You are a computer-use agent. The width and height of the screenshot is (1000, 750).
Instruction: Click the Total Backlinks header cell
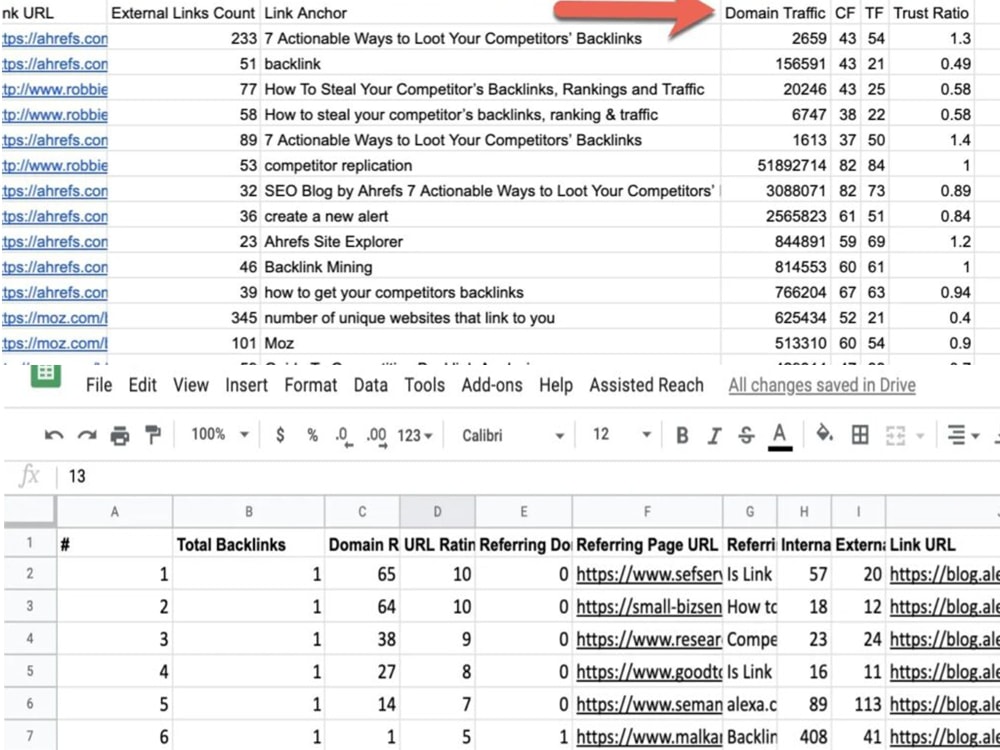pyautogui.click(x=248, y=543)
